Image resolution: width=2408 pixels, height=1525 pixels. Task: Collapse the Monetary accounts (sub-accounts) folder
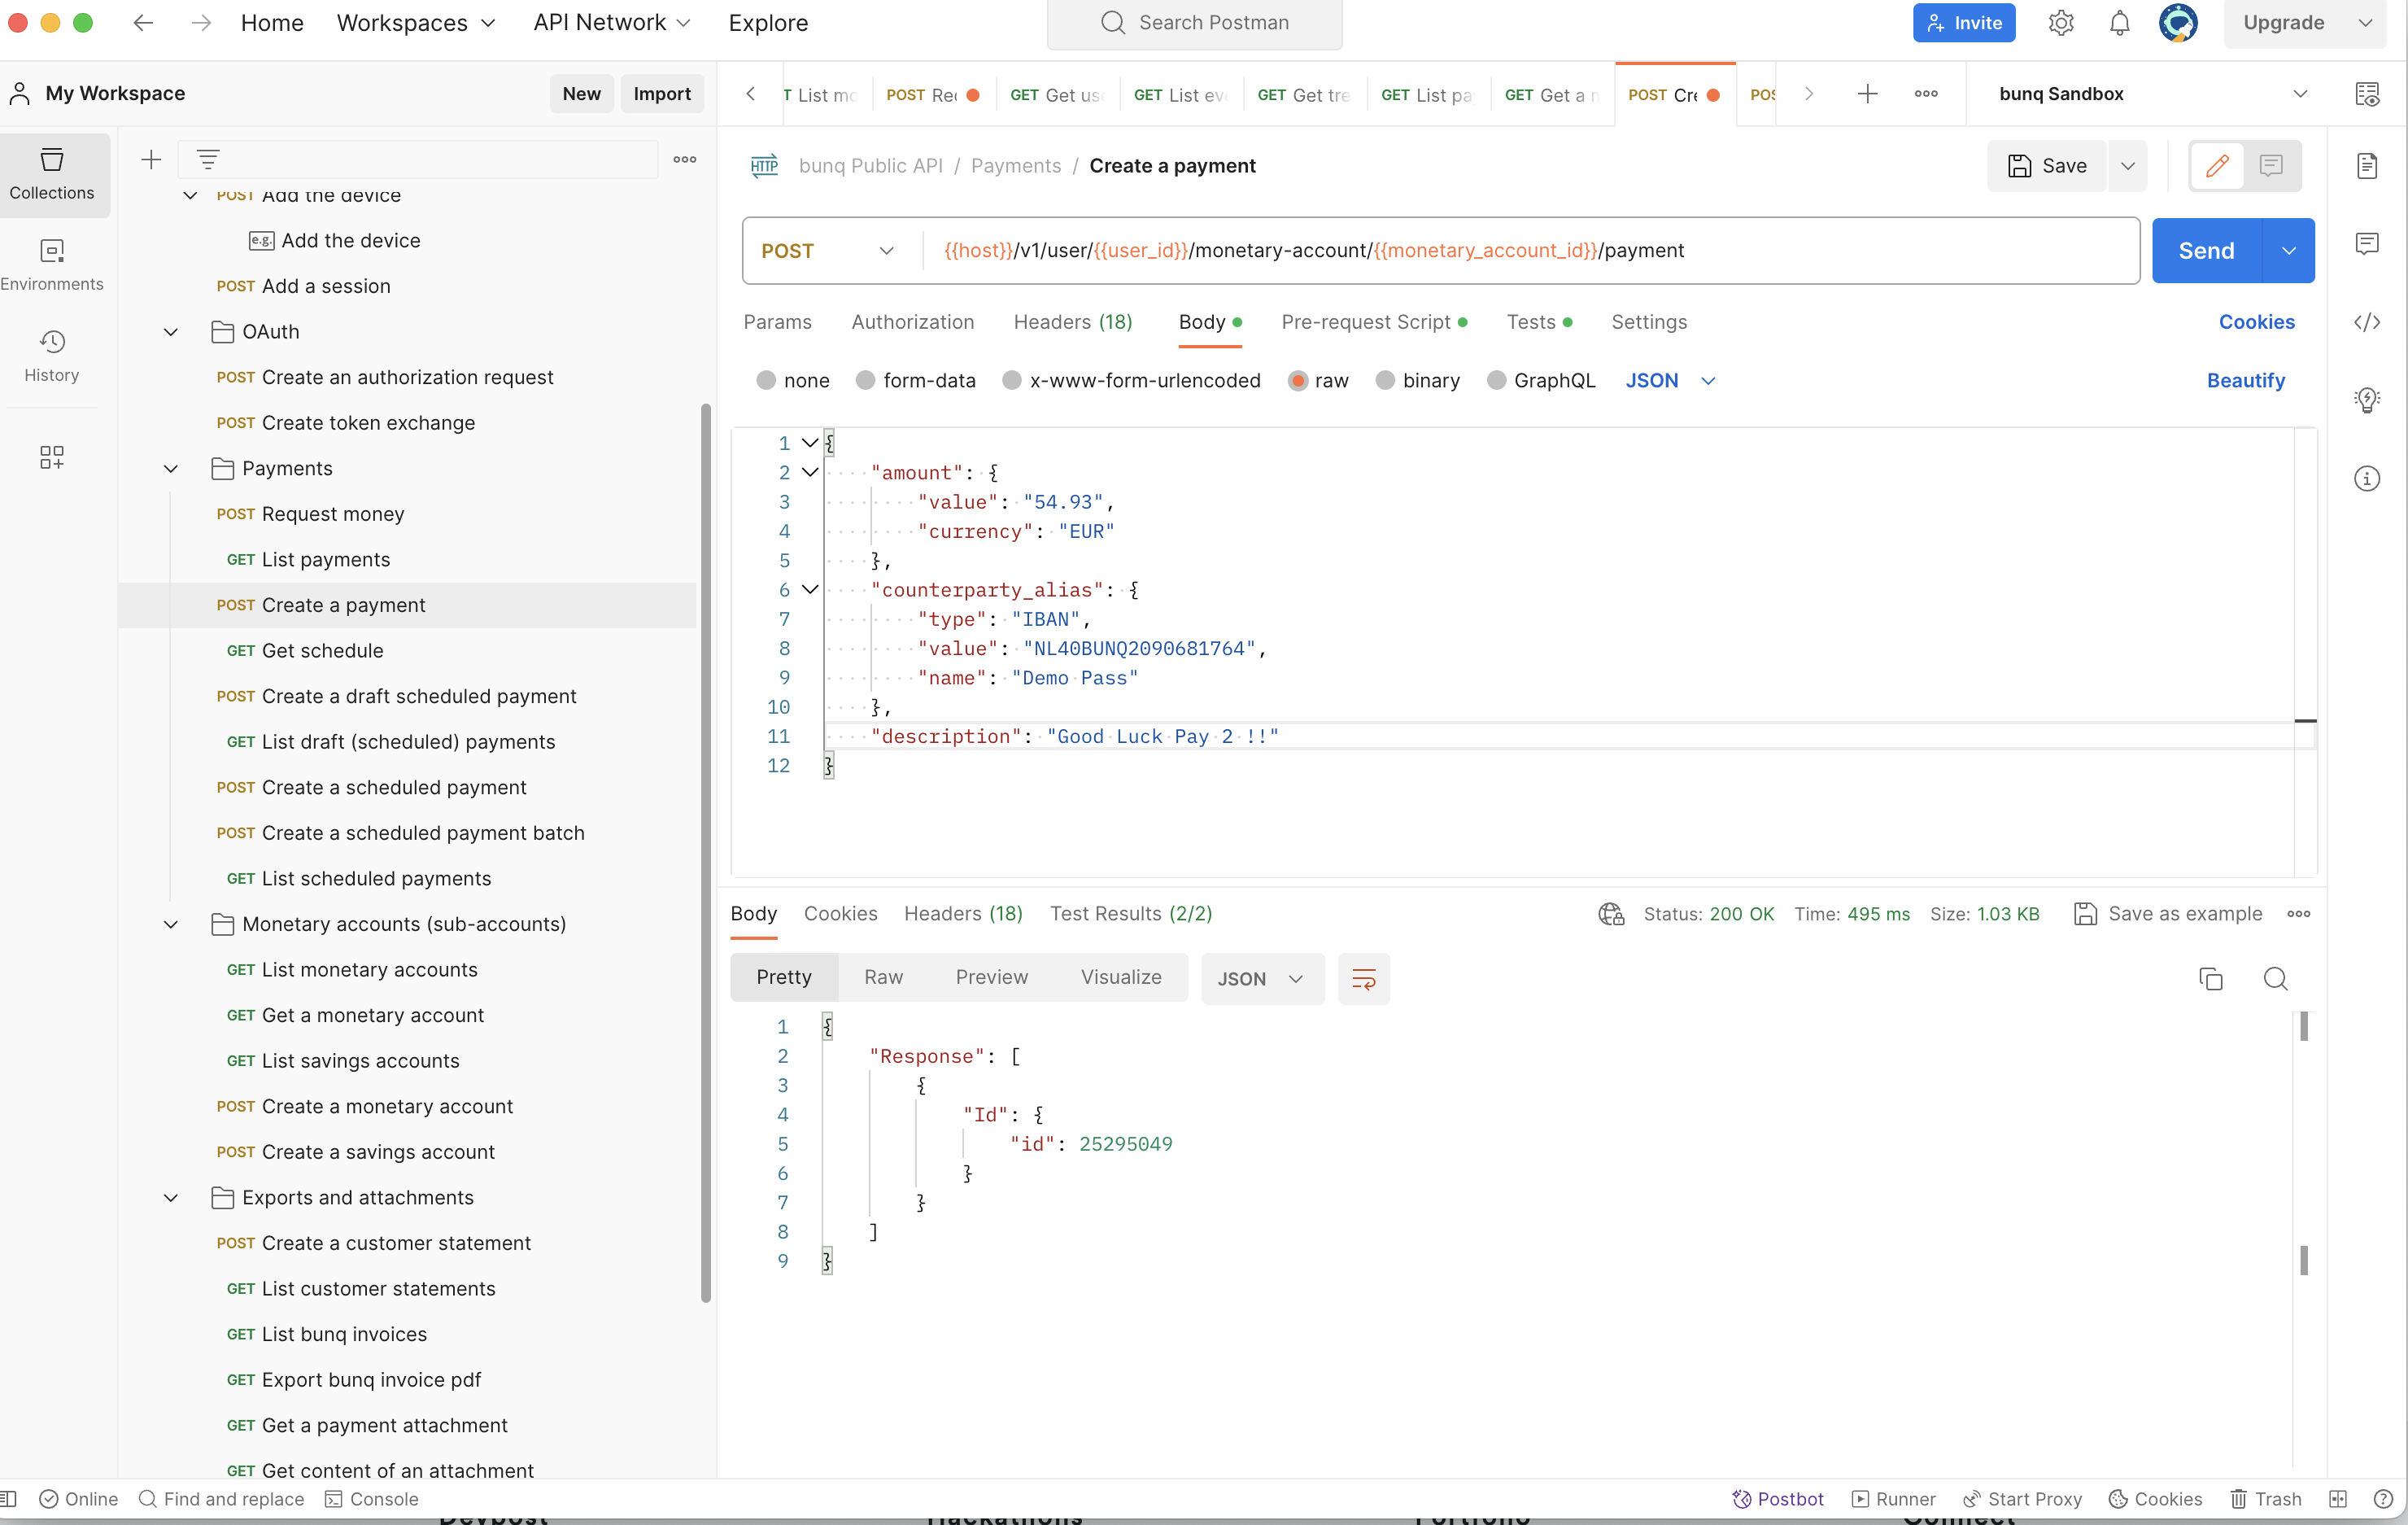click(x=171, y=925)
